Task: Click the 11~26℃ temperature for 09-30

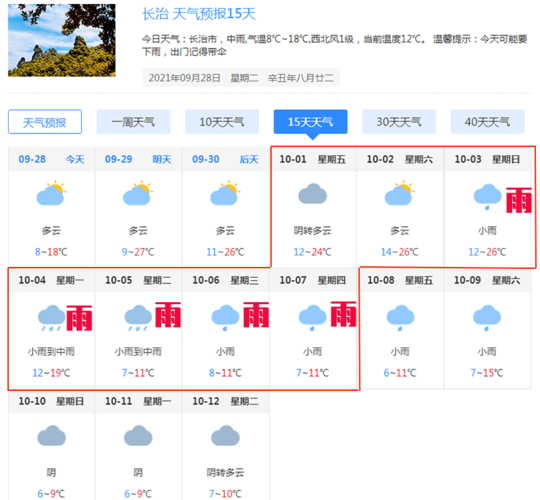Action: pos(225,252)
